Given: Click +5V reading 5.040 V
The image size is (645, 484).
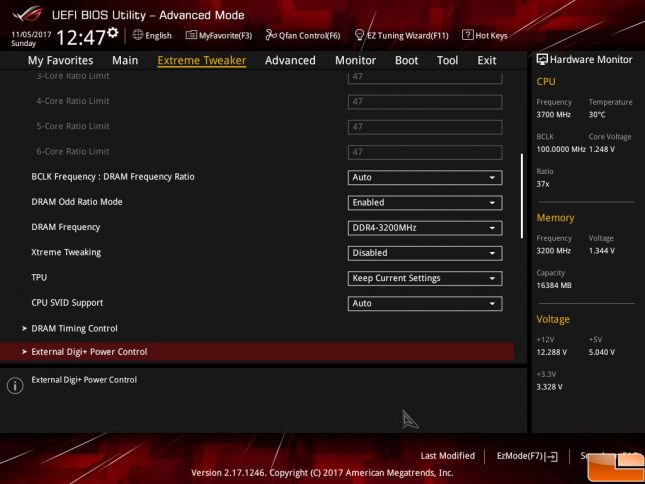Looking at the screenshot, I should pyautogui.click(x=601, y=352).
